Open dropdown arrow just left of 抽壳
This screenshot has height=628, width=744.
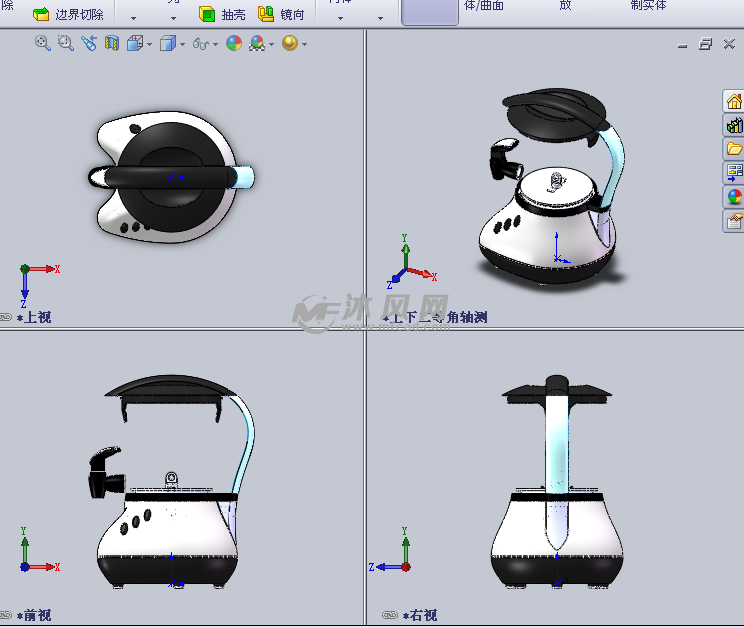(174, 18)
